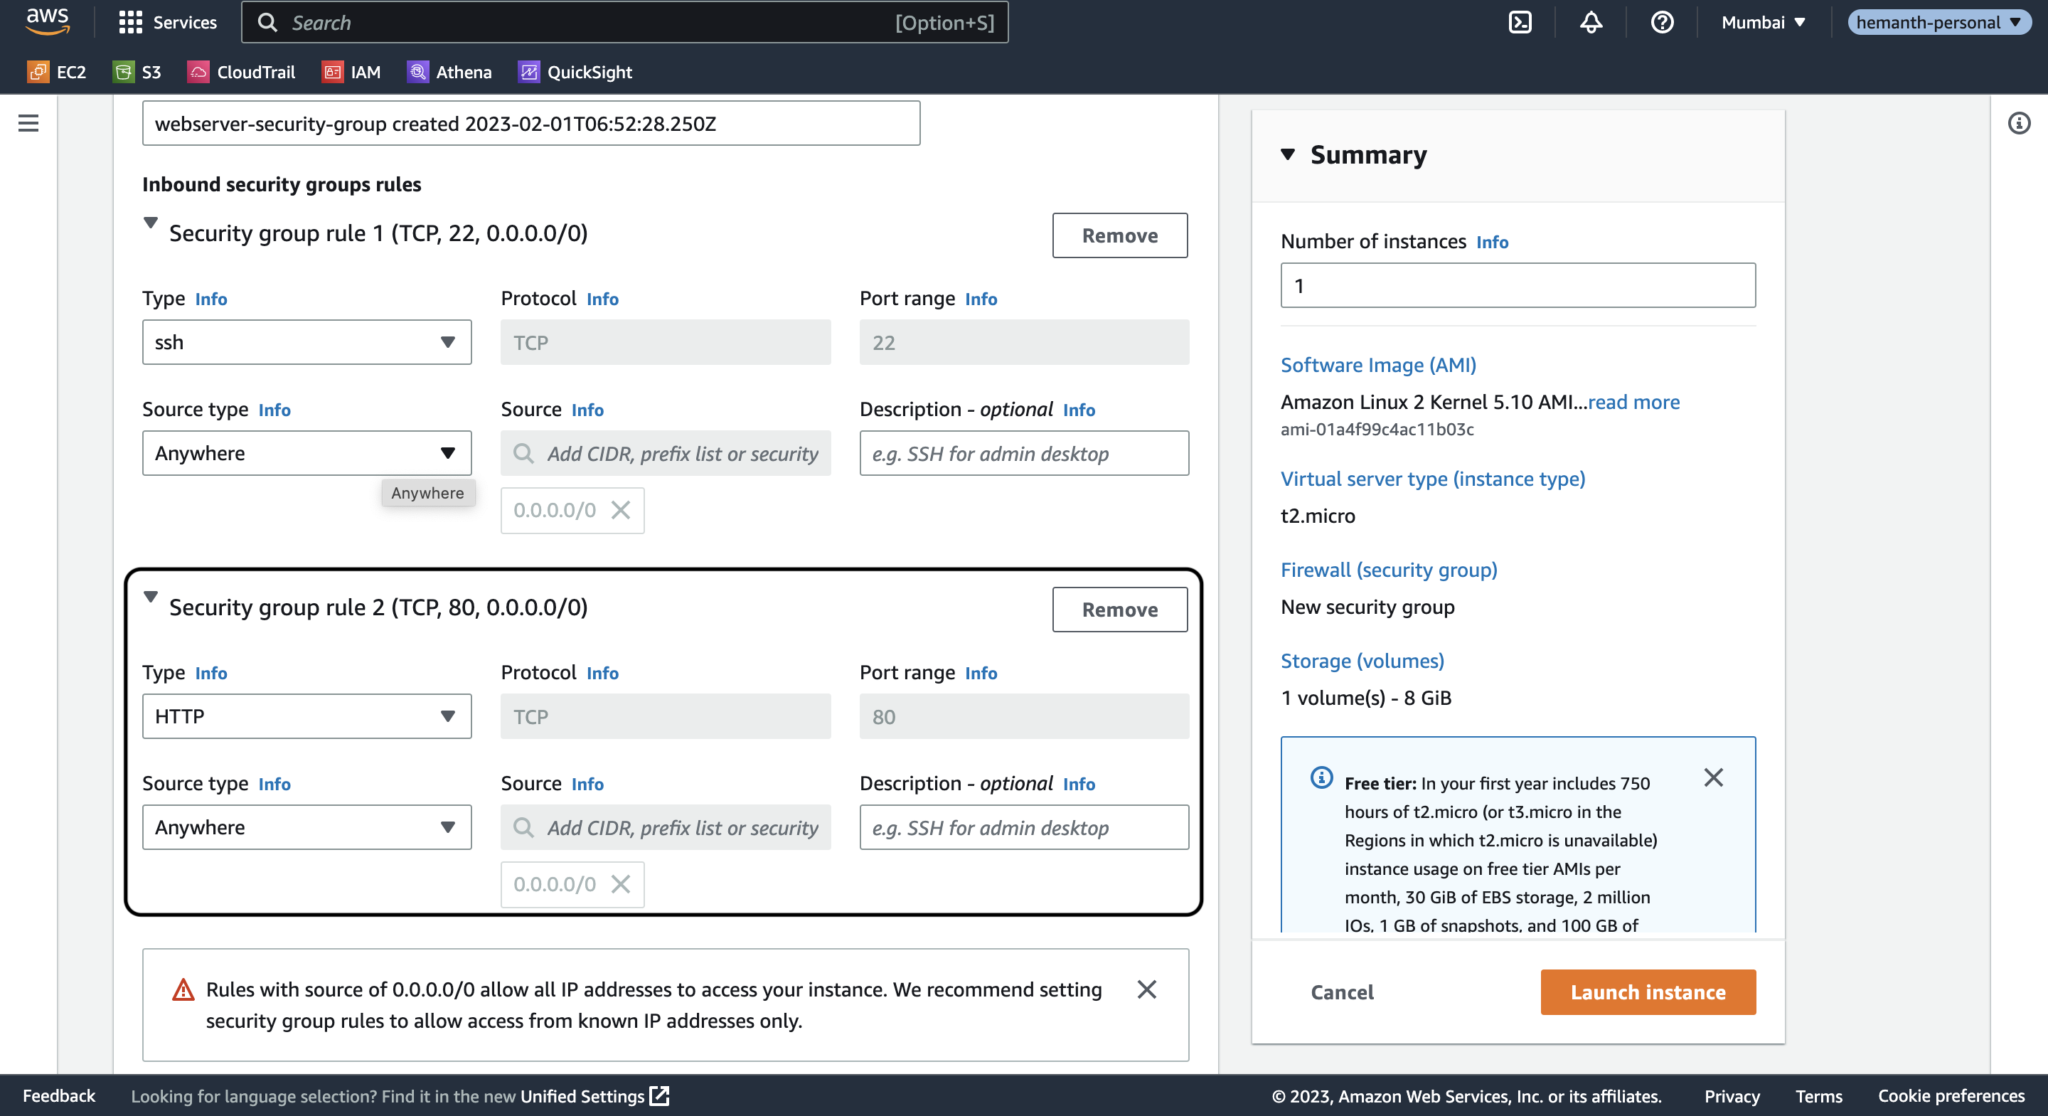Collapse the Summary section
The width and height of the screenshot is (2048, 1116).
click(x=1289, y=154)
